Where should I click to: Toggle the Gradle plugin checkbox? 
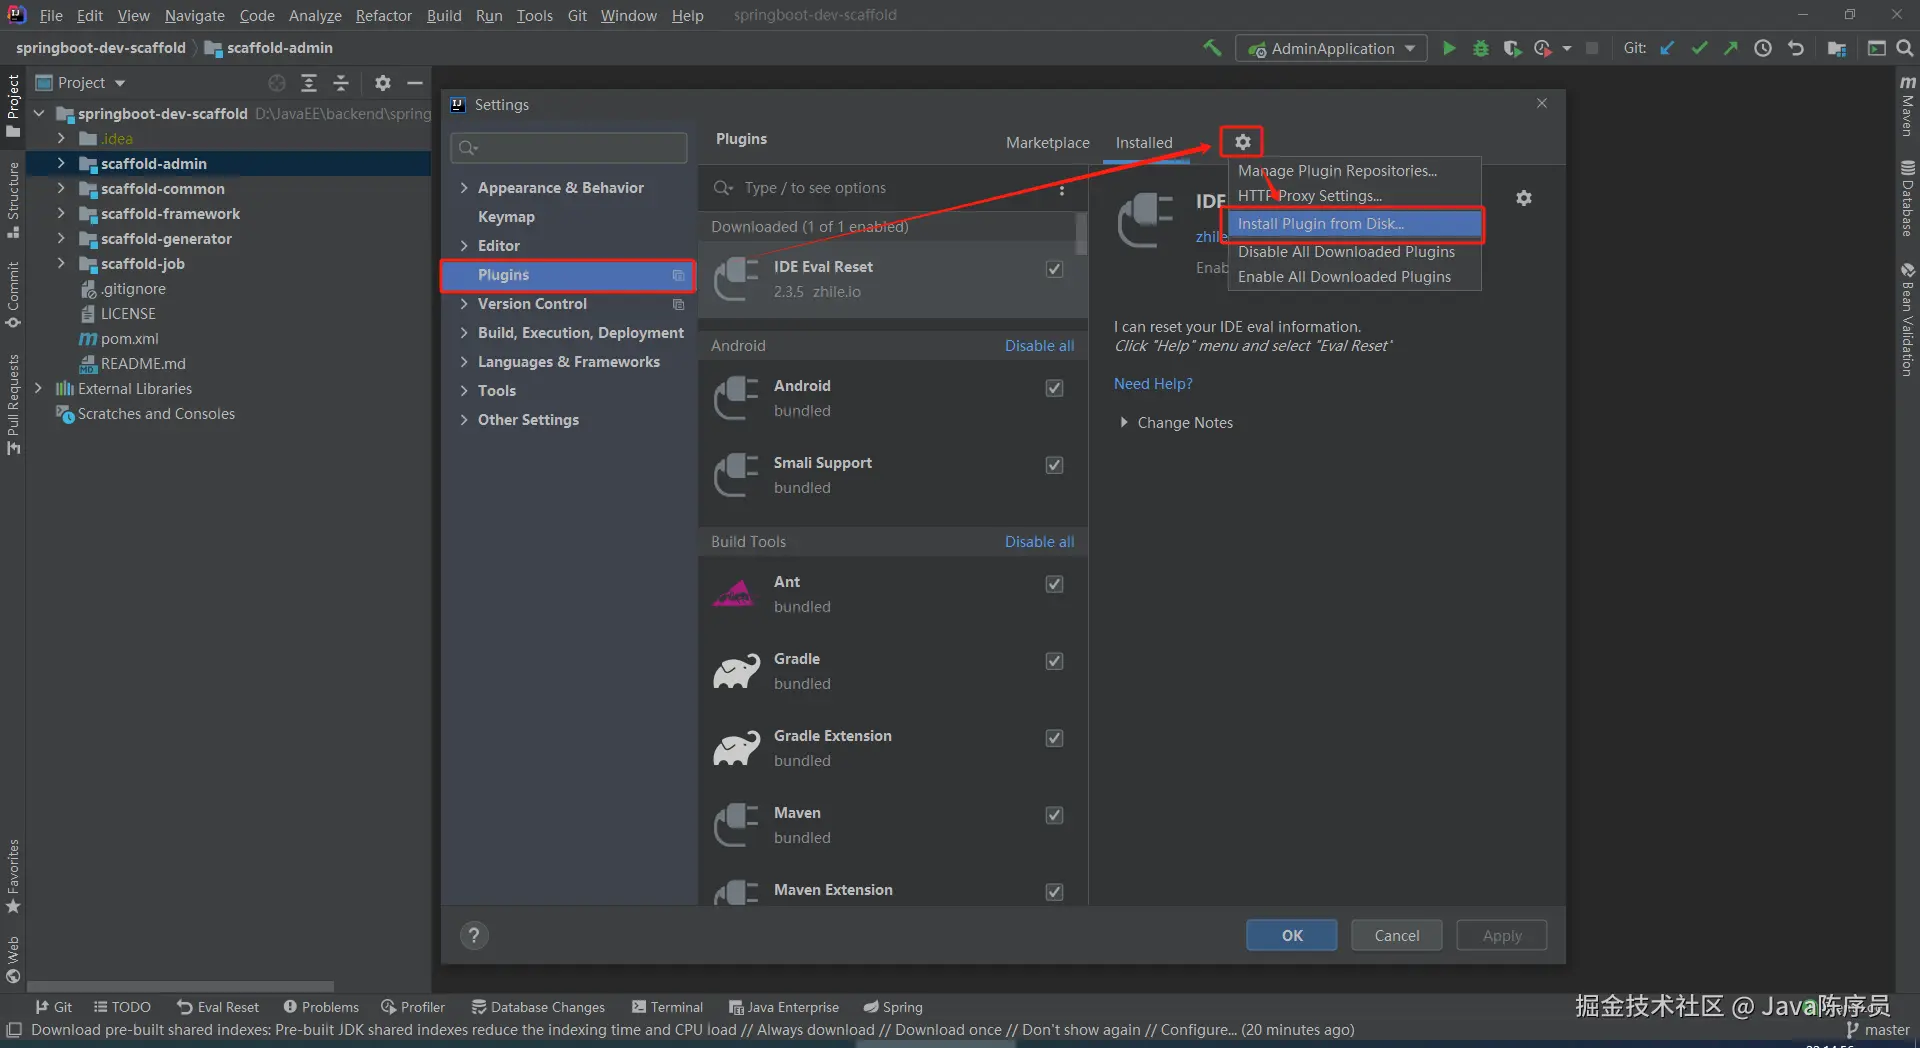point(1054,661)
